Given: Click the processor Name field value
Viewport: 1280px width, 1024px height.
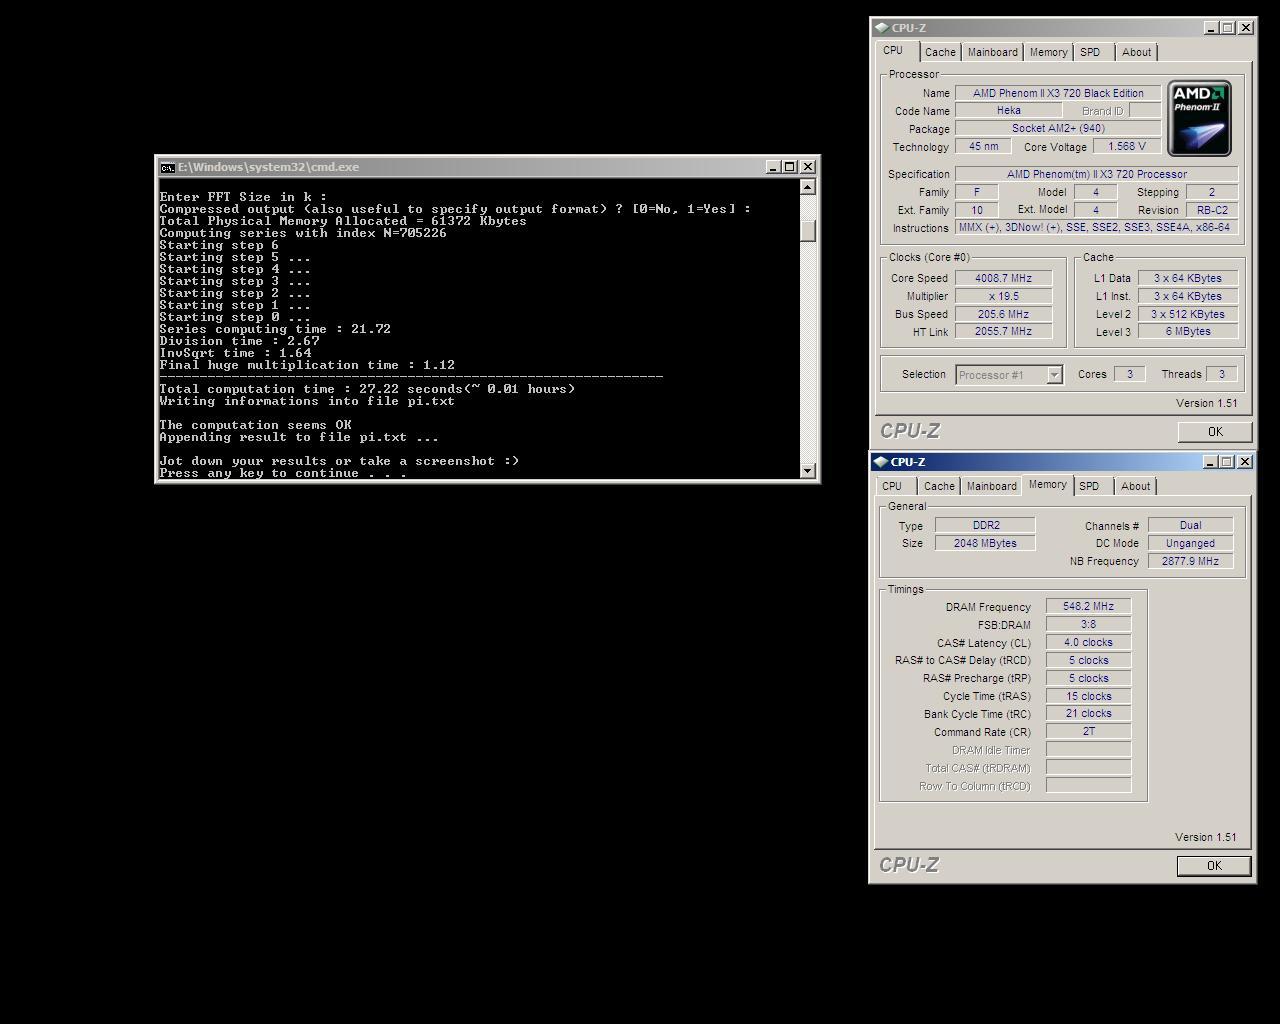Looking at the screenshot, I should (x=1058, y=93).
